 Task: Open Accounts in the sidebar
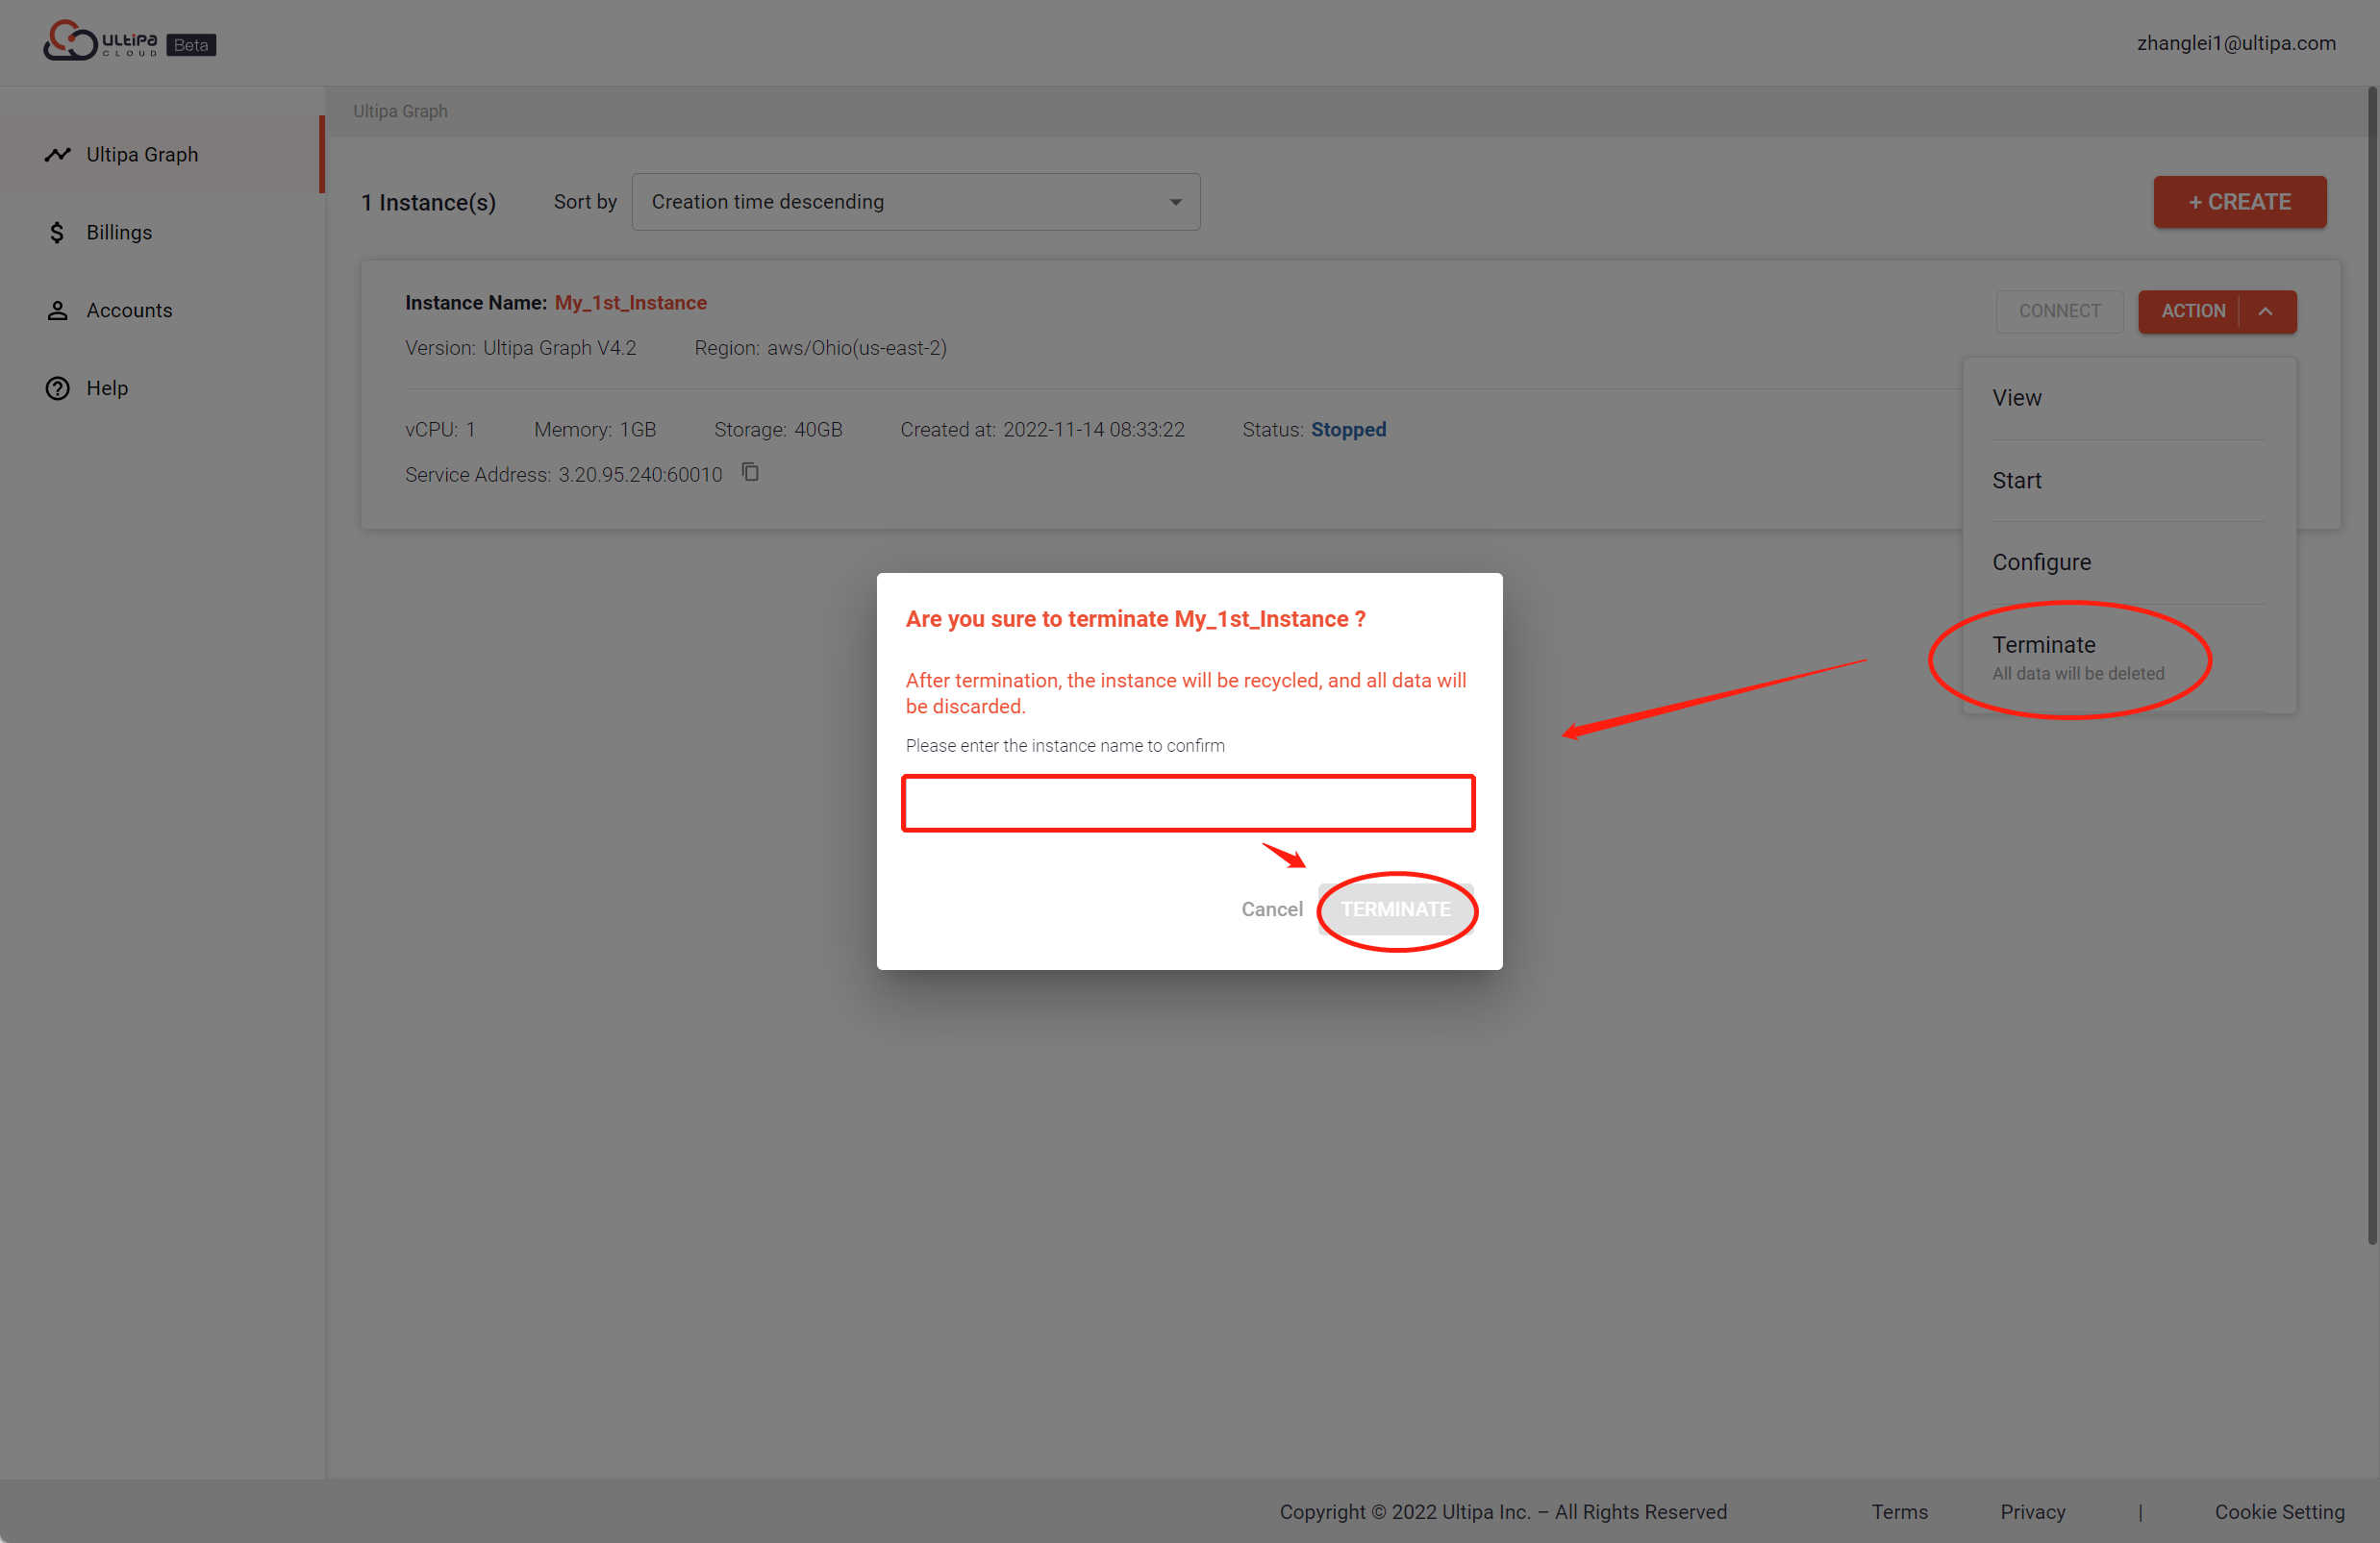point(161,310)
